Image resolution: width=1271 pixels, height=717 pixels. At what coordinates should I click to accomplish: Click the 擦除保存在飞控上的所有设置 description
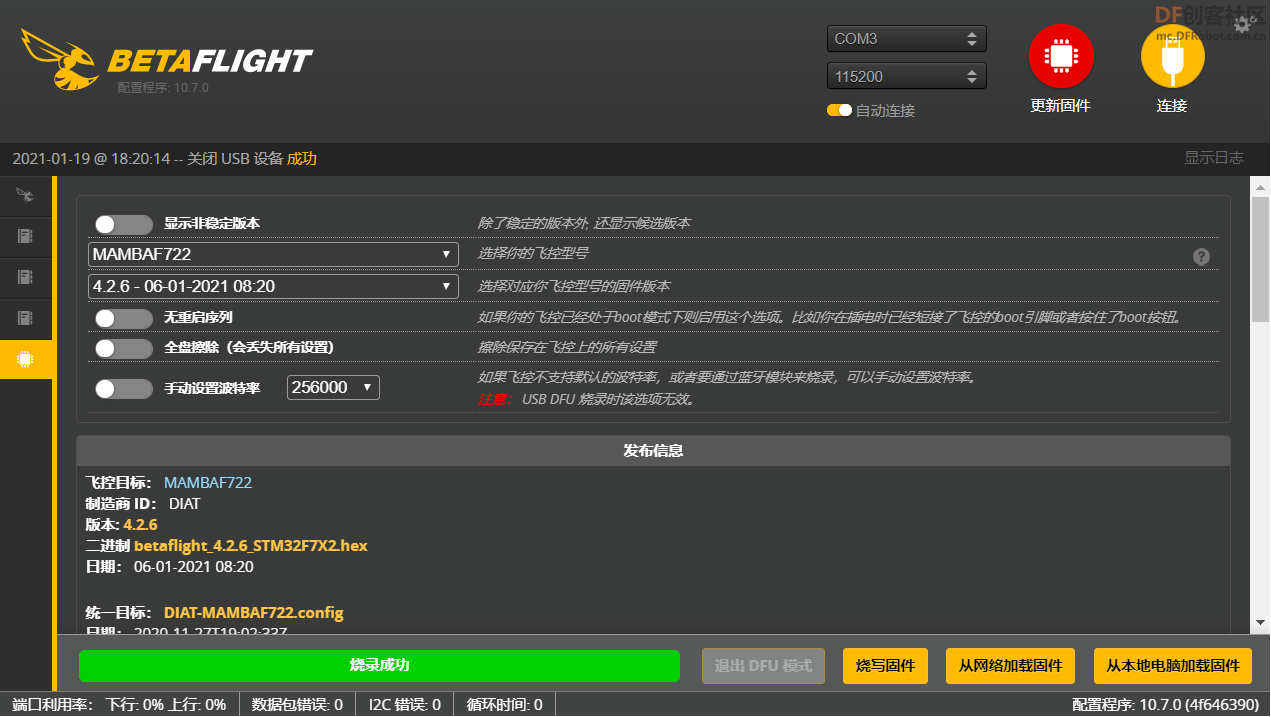coord(567,348)
